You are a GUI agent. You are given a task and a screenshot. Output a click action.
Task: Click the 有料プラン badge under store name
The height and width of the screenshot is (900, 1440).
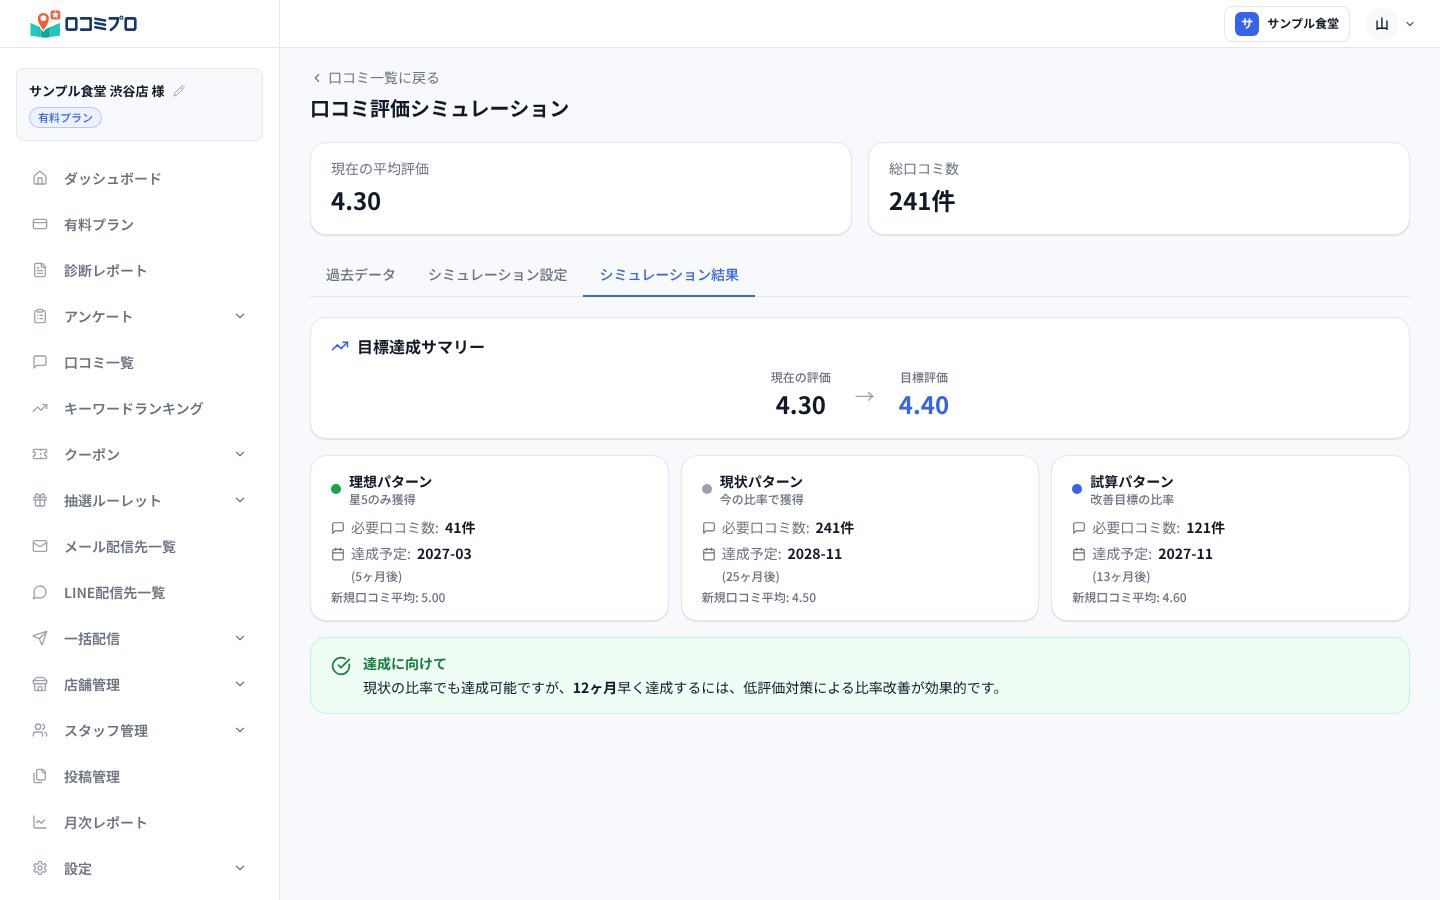tap(66, 118)
